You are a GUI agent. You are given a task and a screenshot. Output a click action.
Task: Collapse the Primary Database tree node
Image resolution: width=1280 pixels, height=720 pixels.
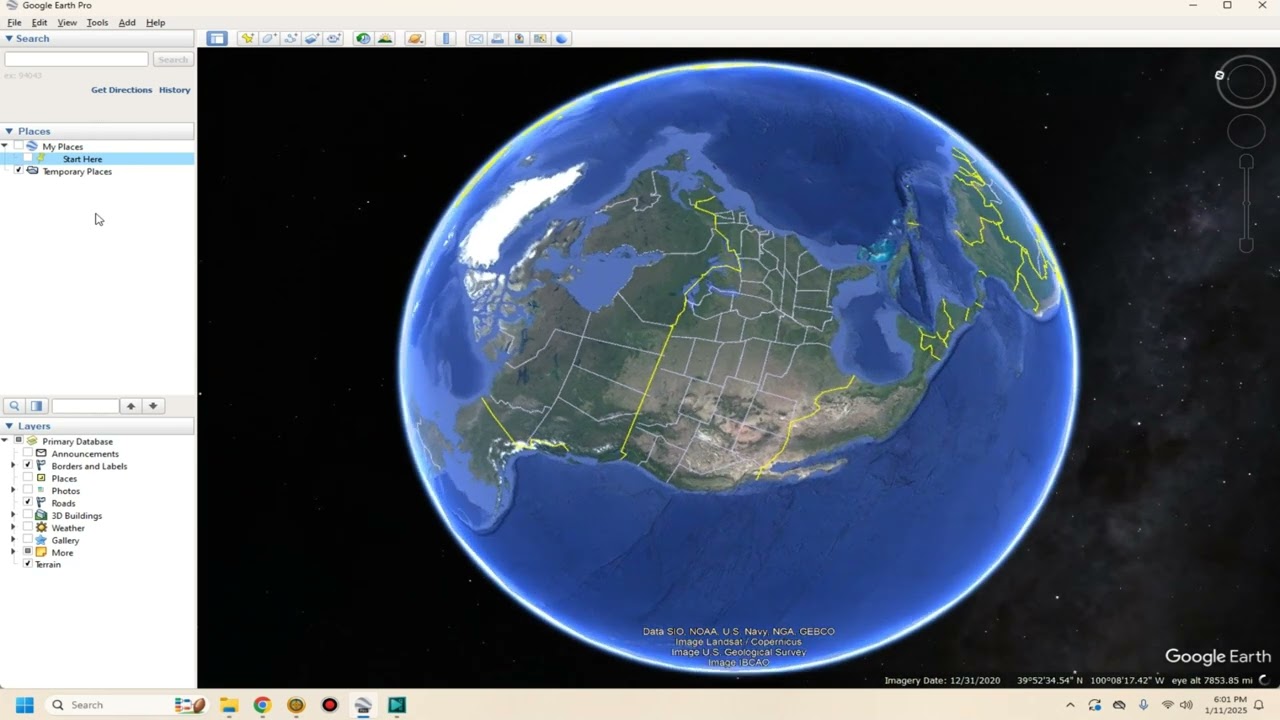click(x=5, y=441)
